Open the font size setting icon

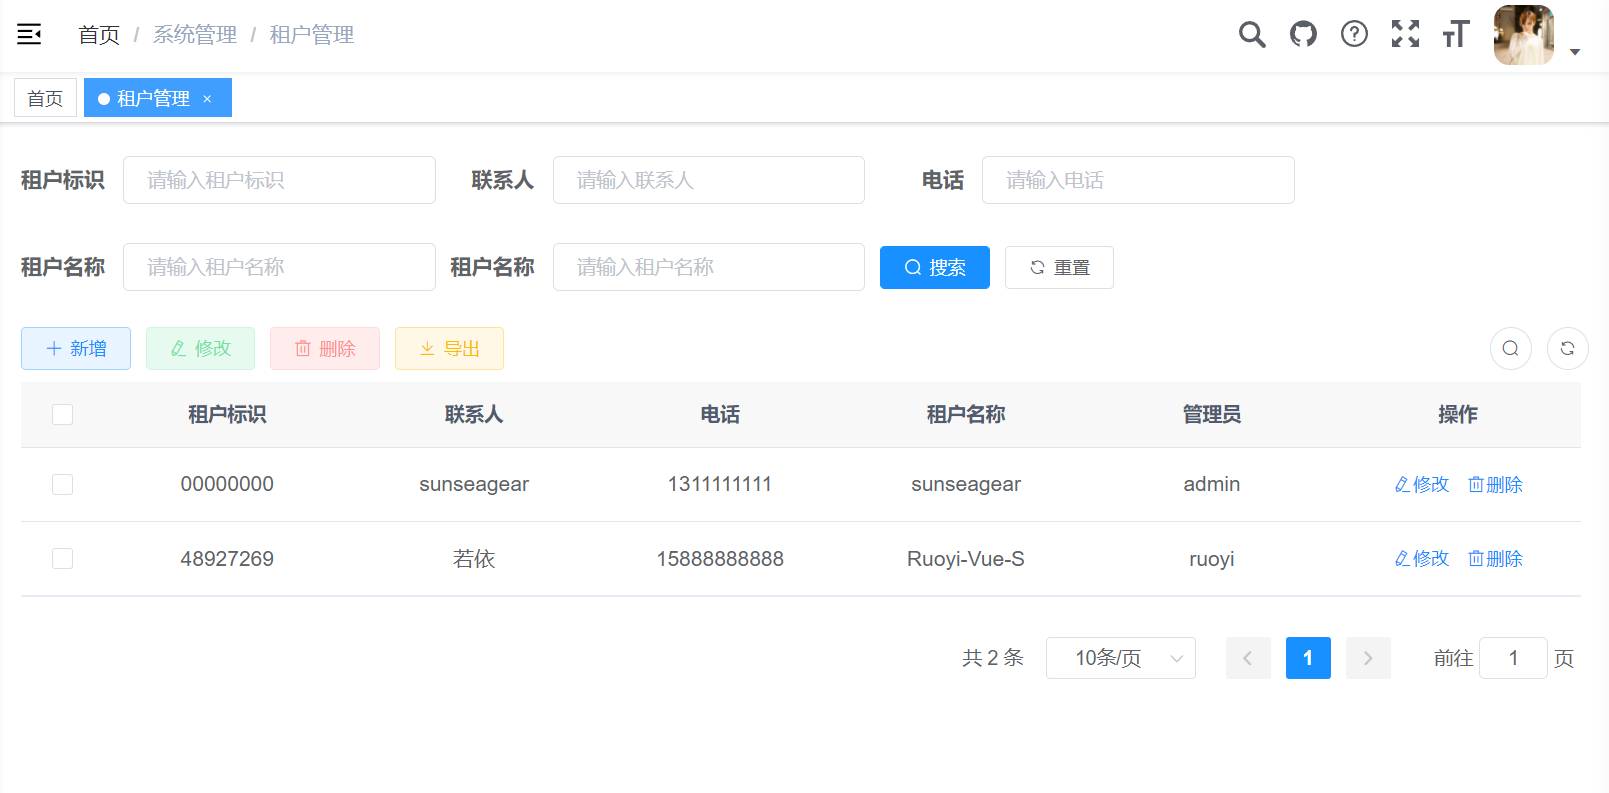click(1455, 35)
